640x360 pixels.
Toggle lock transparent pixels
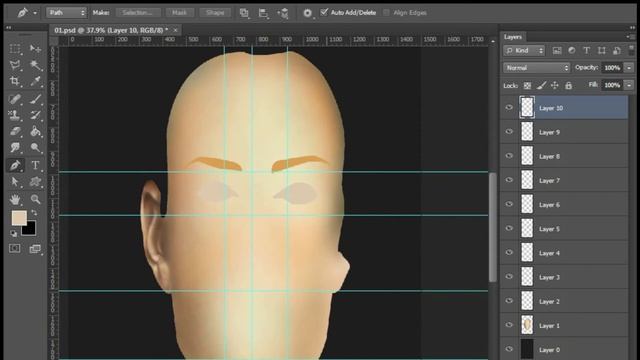click(x=527, y=85)
